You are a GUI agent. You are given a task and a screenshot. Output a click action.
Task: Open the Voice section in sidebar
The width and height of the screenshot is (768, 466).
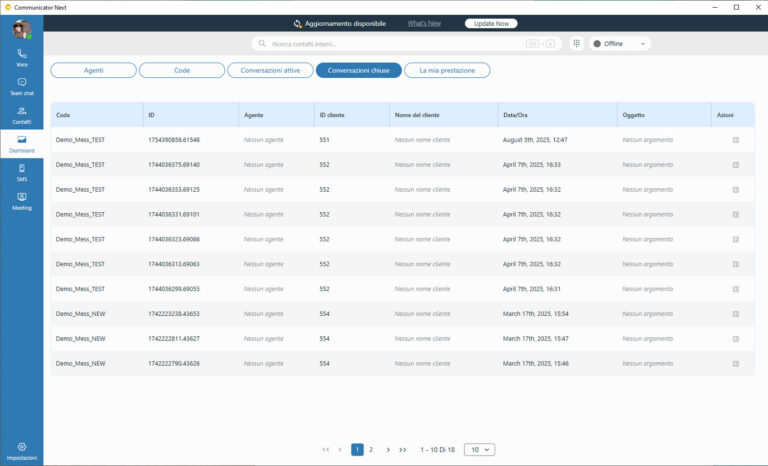tap(22, 57)
